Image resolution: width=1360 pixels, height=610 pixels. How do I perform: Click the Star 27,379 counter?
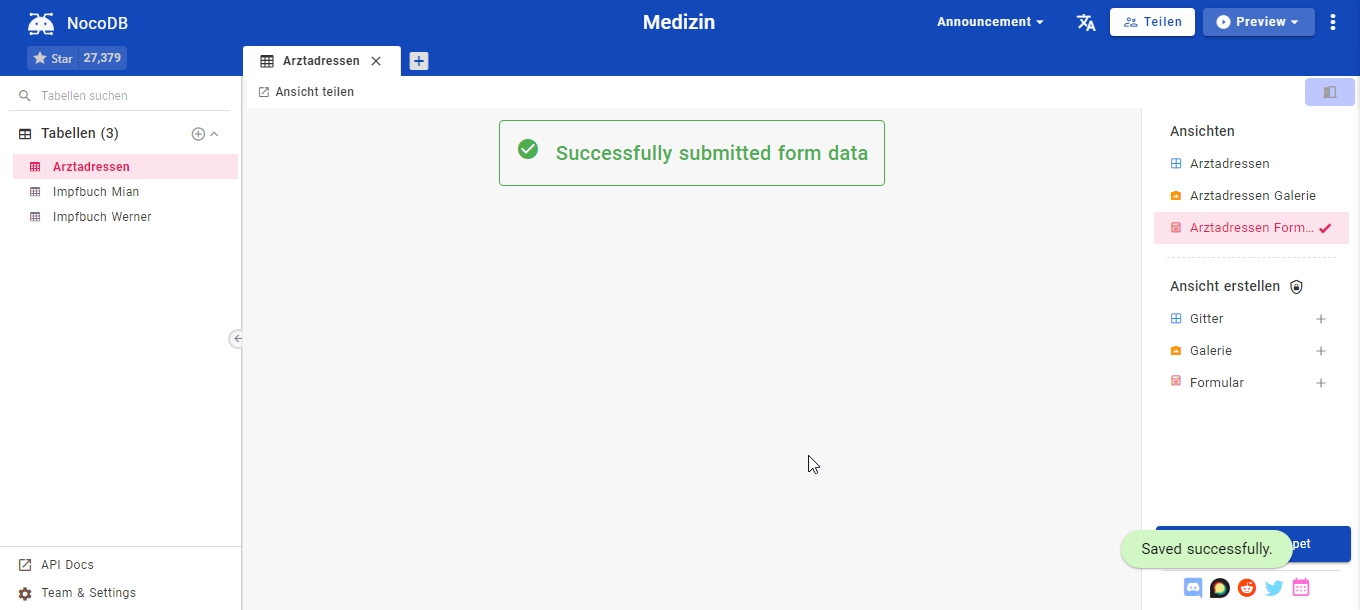(x=76, y=58)
